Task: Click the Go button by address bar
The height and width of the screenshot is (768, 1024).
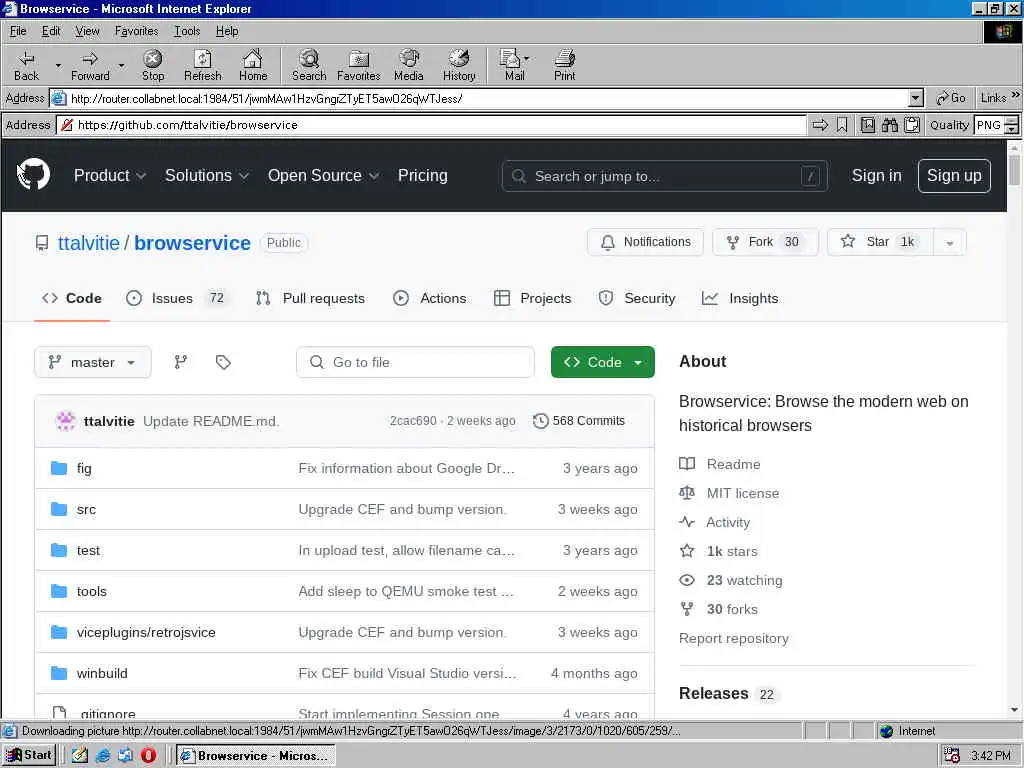Action: click(951, 98)
